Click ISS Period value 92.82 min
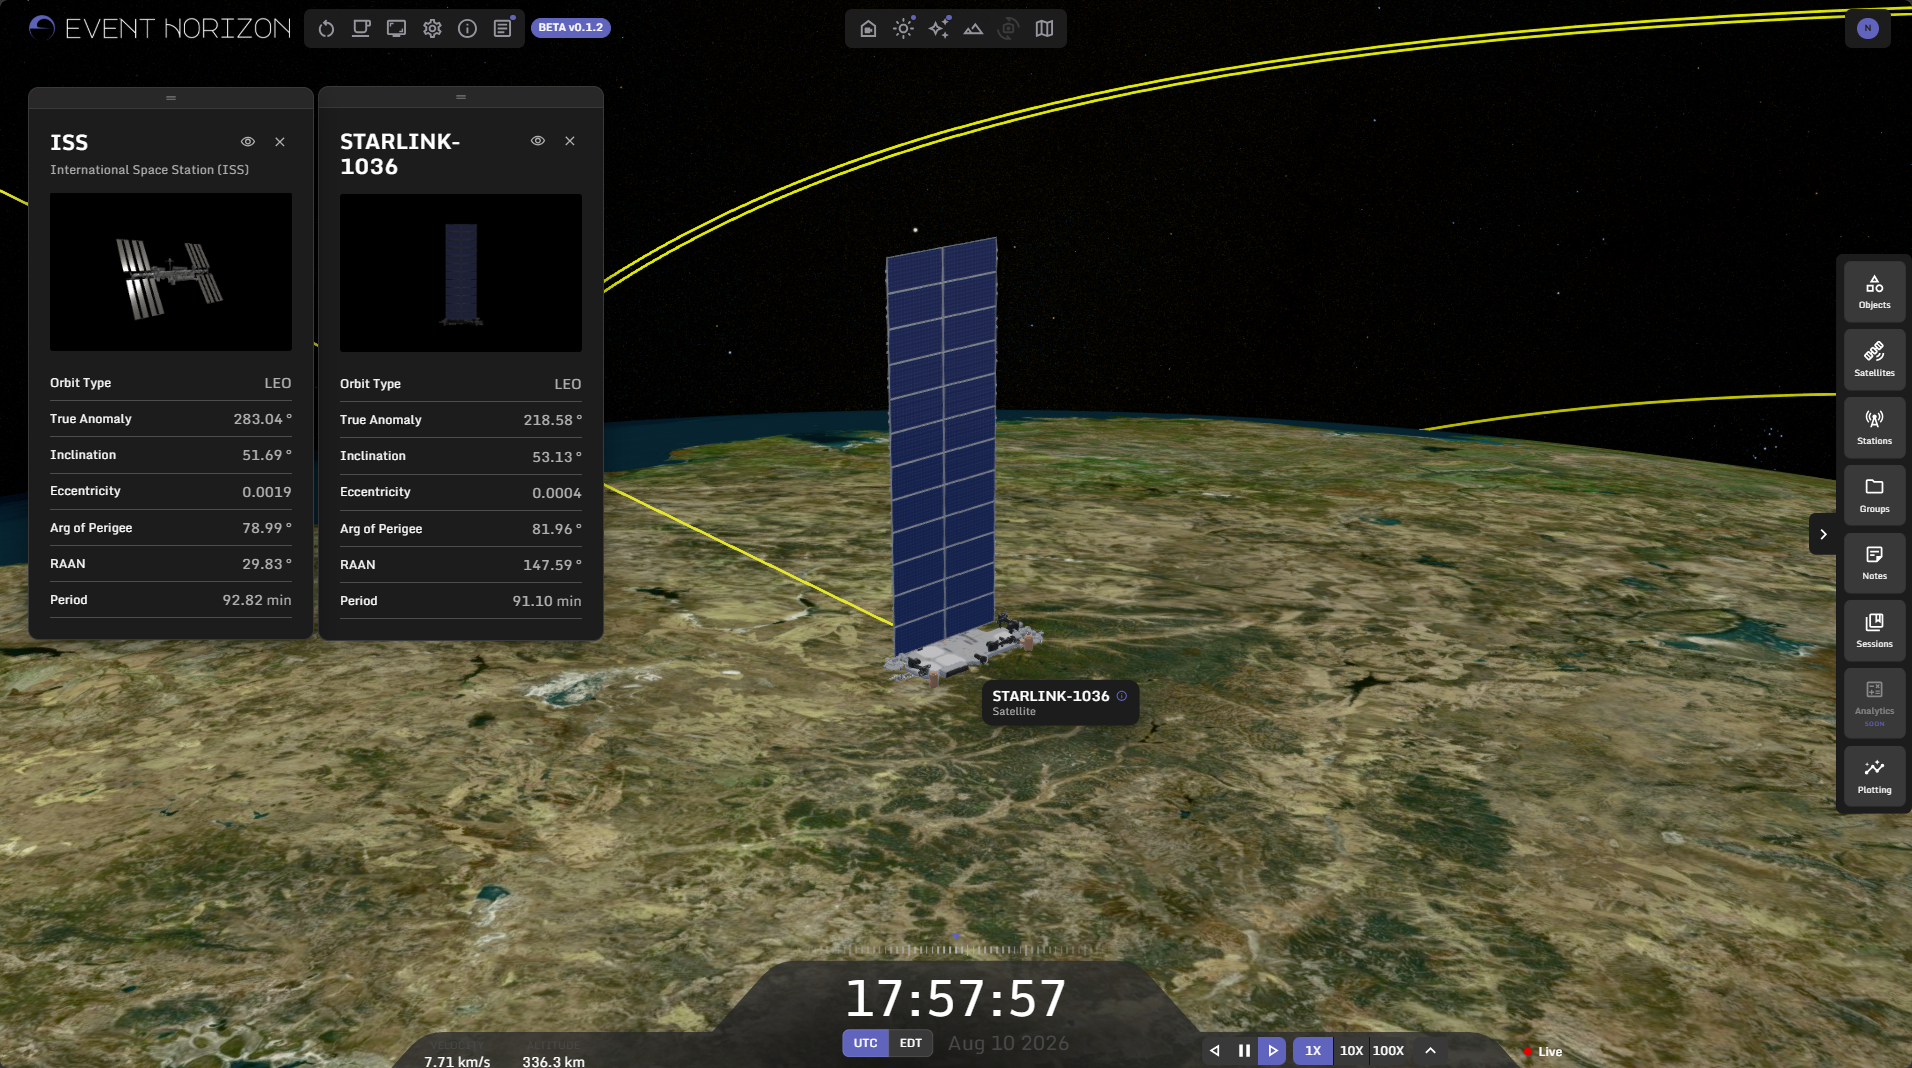The image size is (1912, 1068). (x=257, y=600)
